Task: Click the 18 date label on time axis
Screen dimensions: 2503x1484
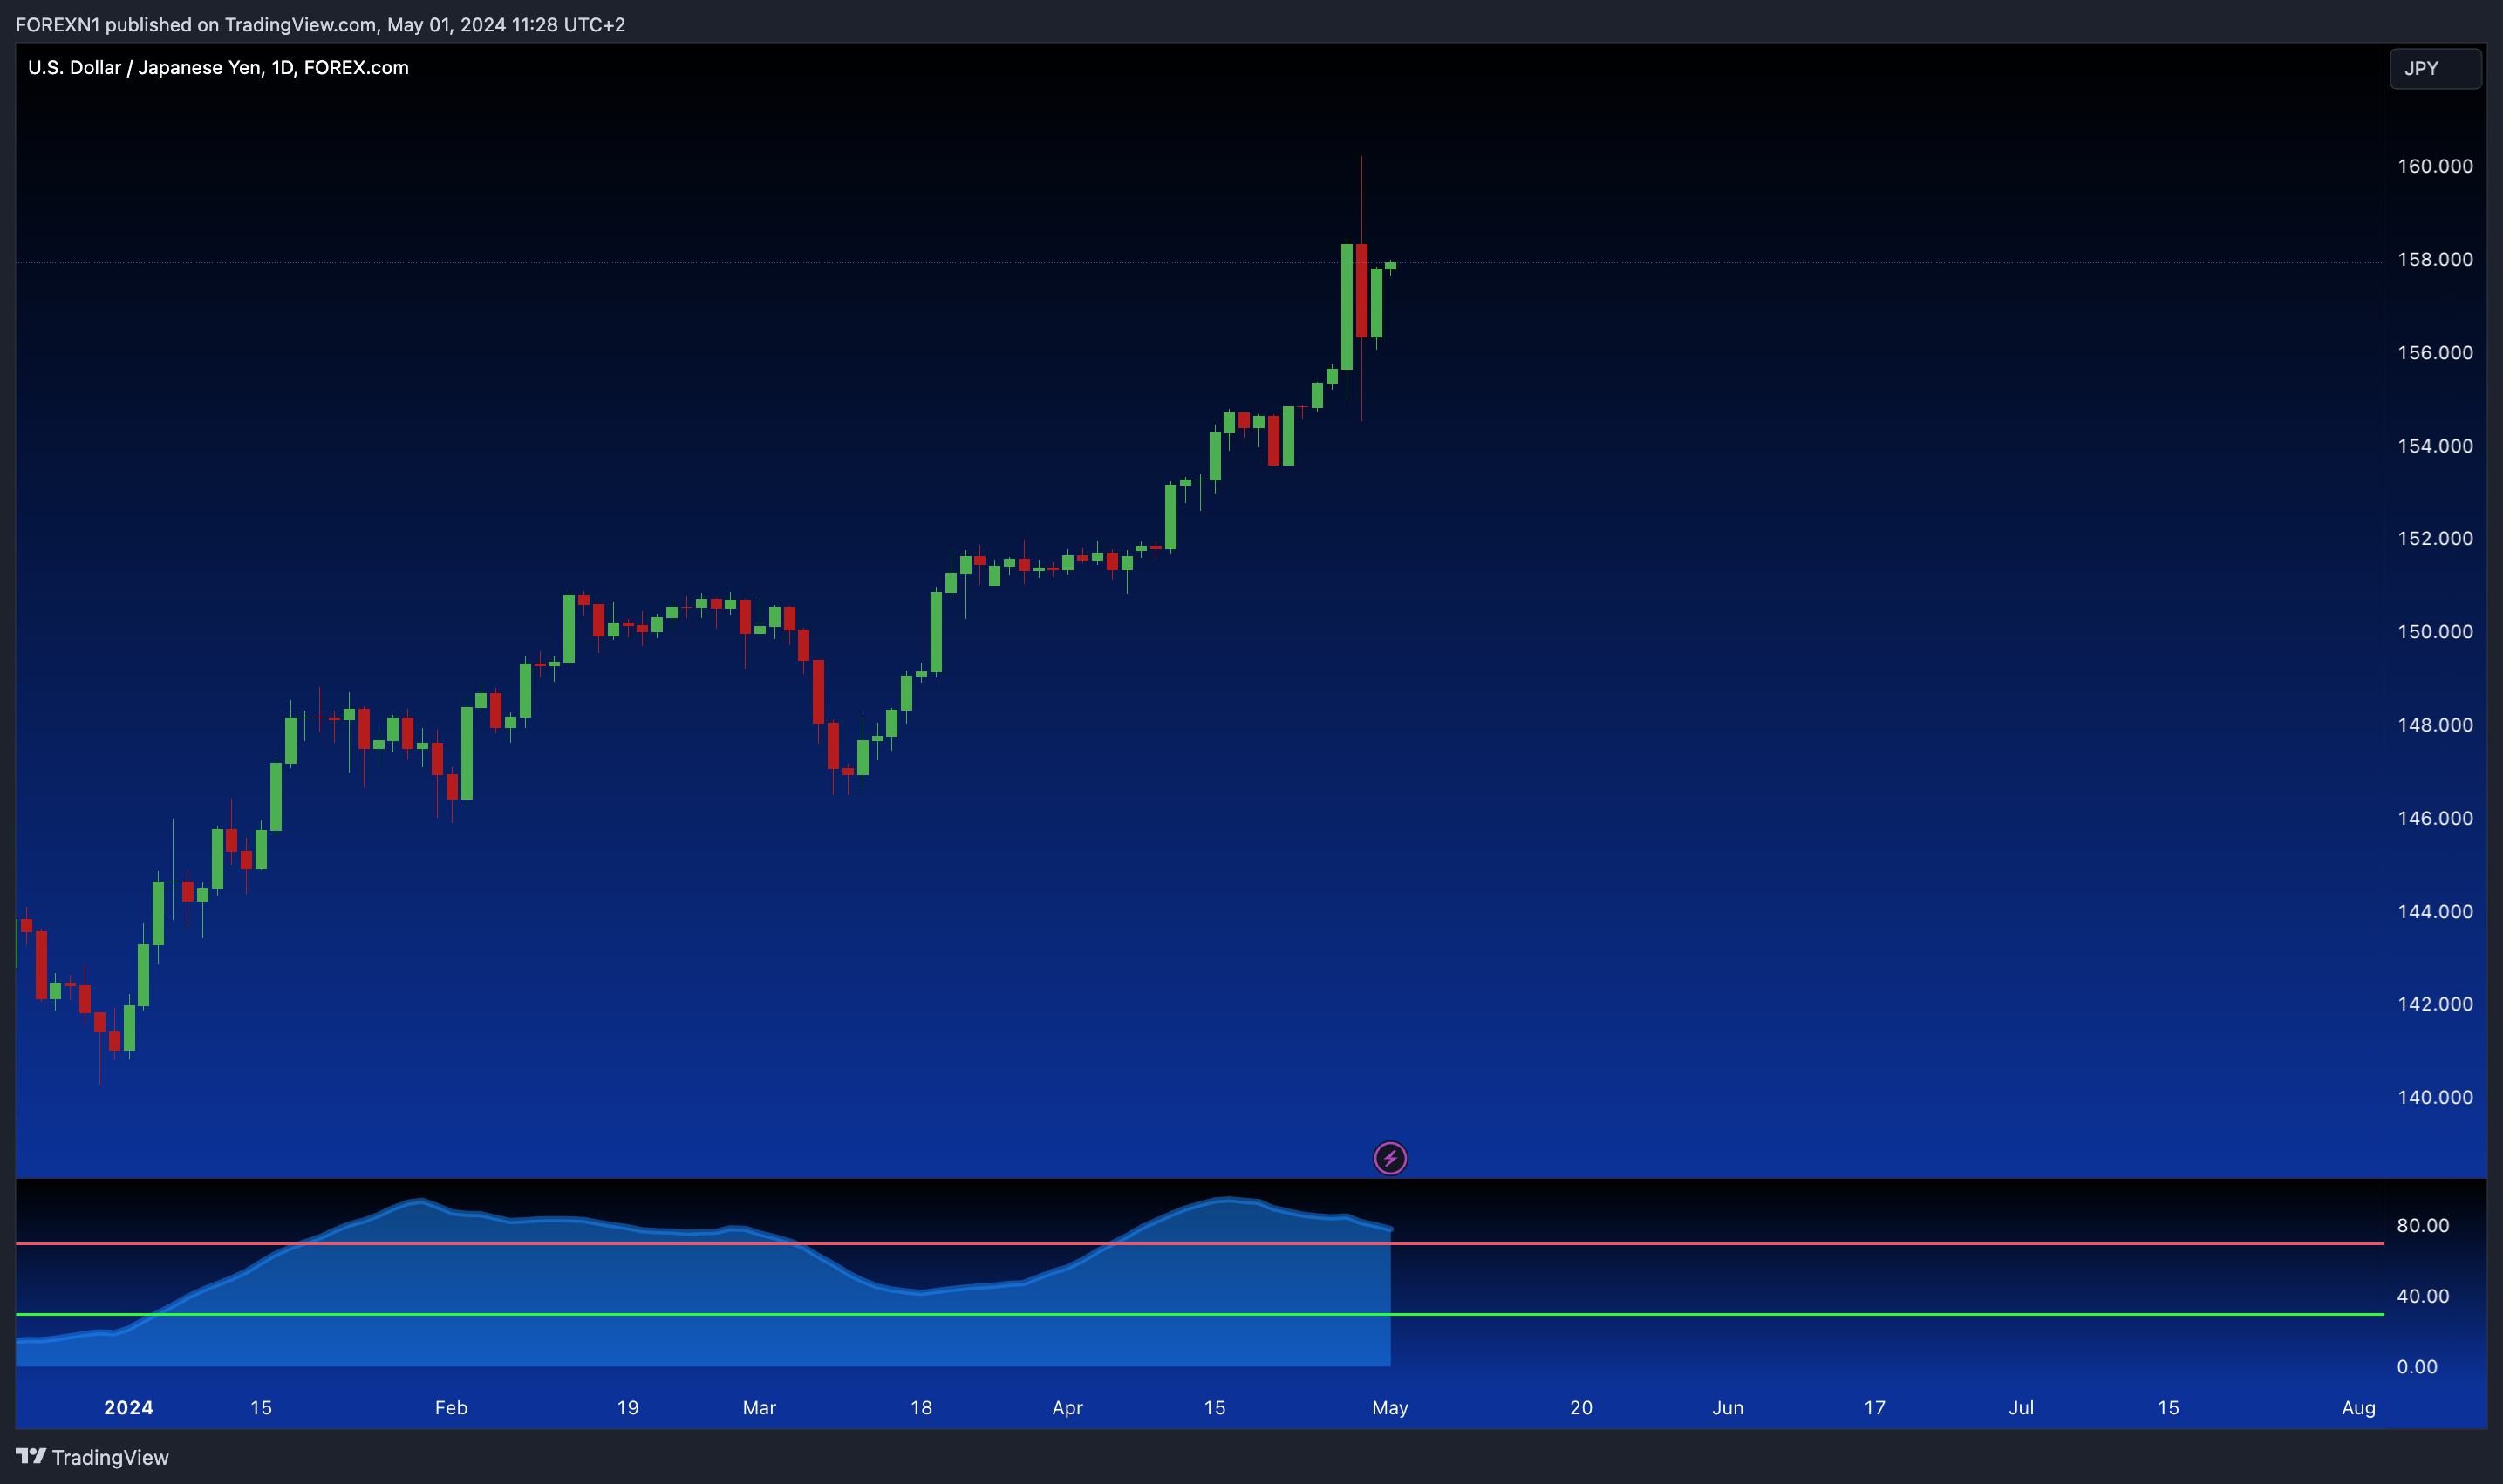Action: [921, 1407]
